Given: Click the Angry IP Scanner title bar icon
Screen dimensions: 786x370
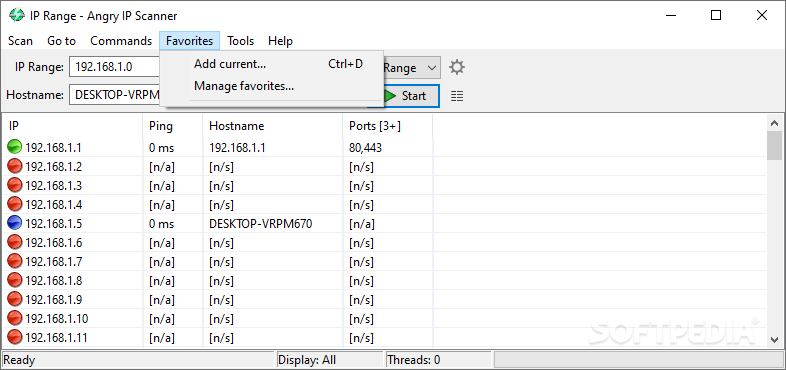Looking at the screenshot, I should pos(17,16).
